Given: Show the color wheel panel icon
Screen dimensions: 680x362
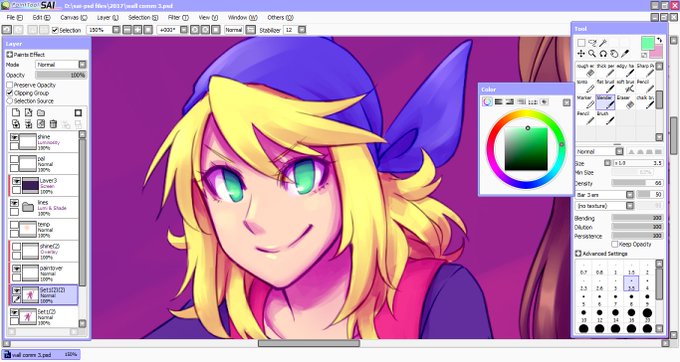Looking at the screenshot, I should (487, 102).
